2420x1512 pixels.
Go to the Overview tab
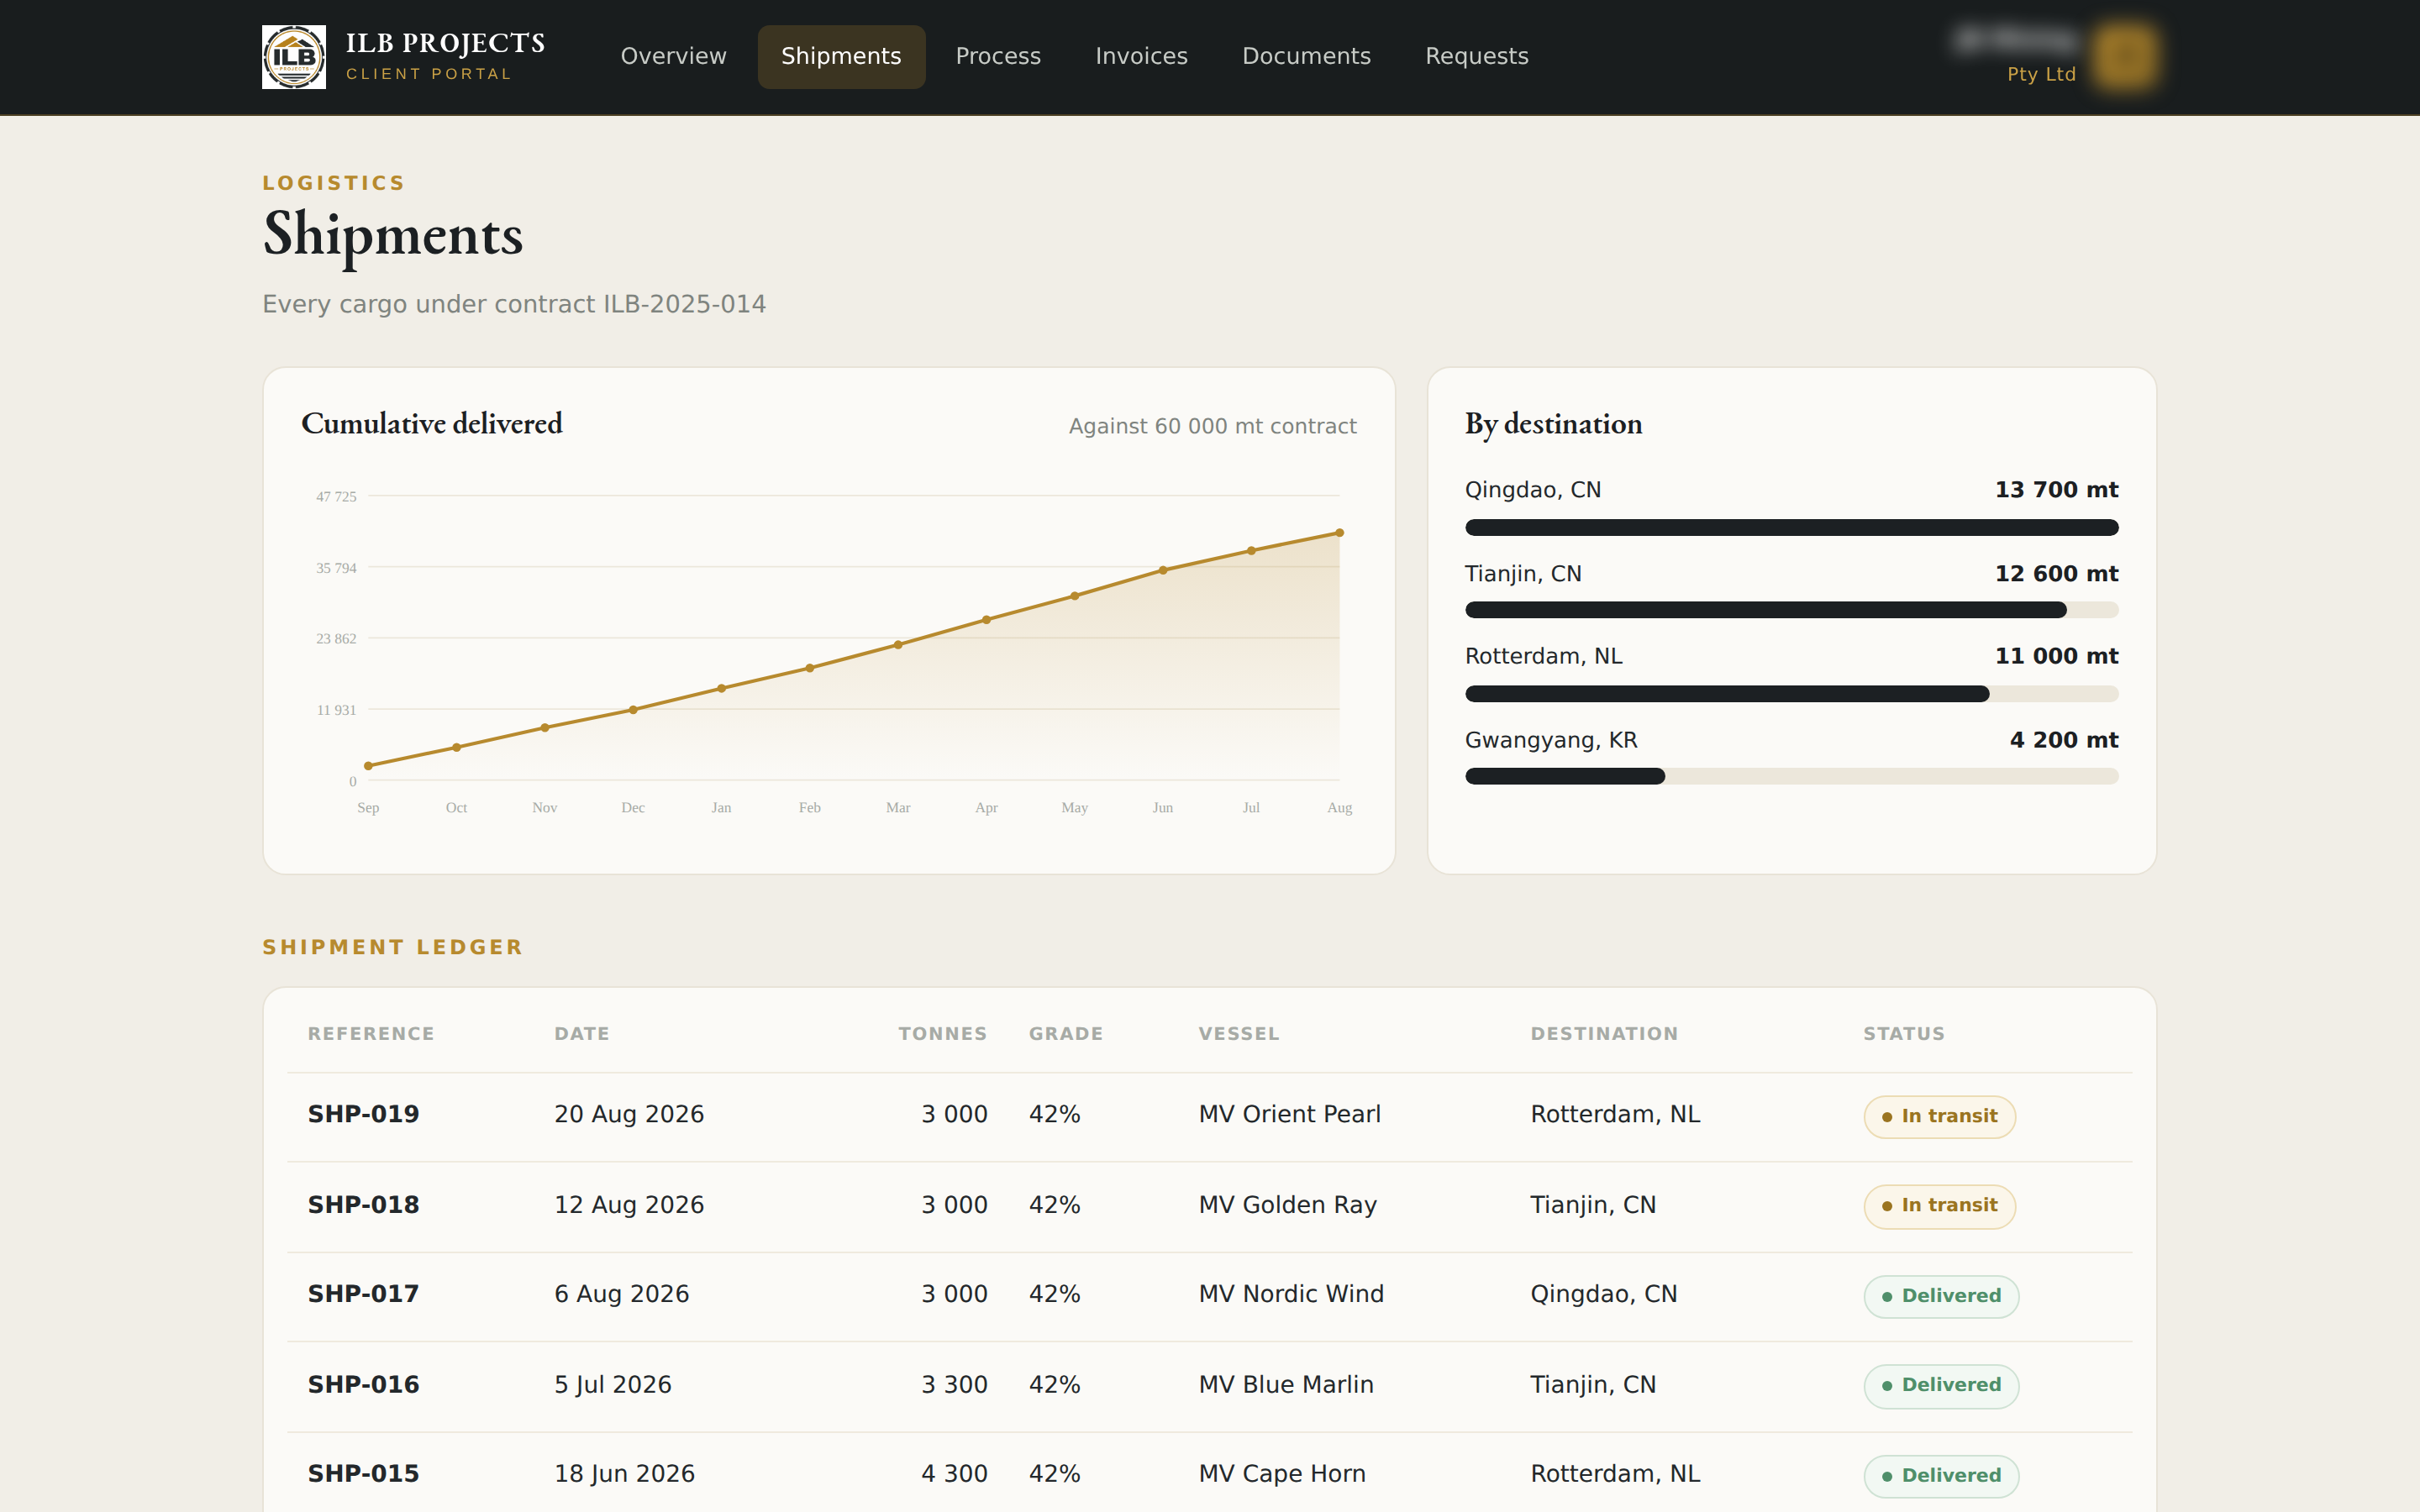click(673, 57)
